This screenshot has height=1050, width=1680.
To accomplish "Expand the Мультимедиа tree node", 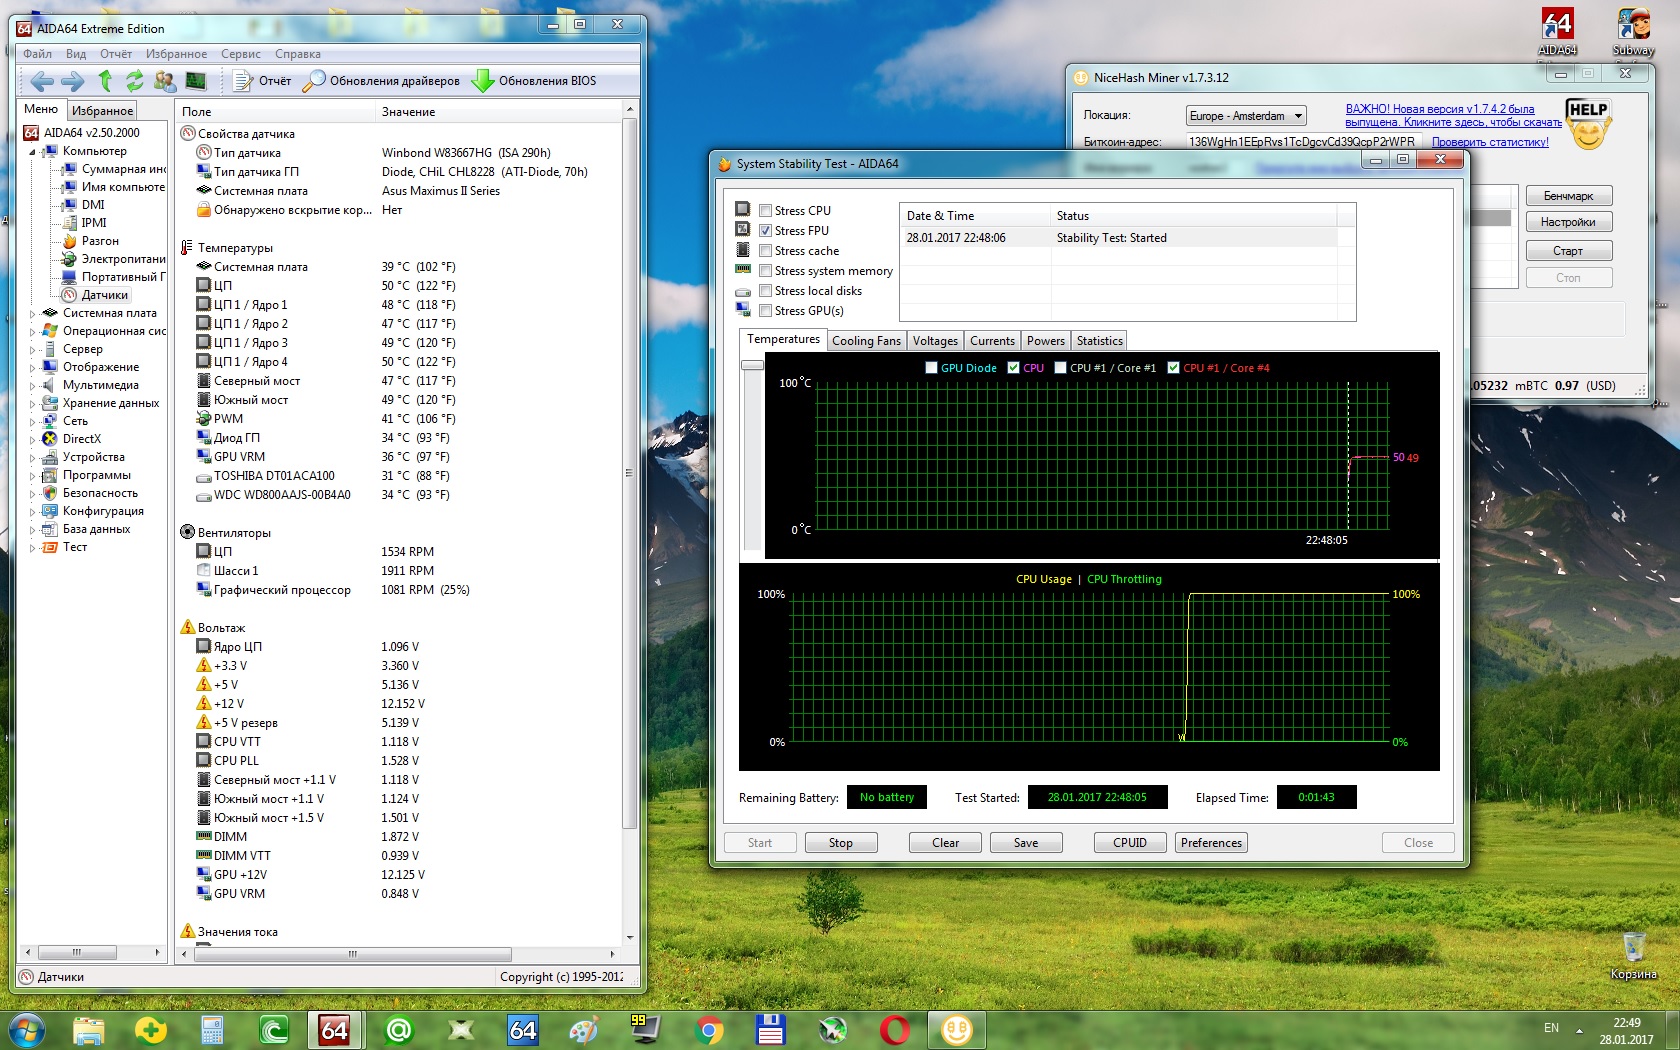I will [x=32, y=386].
